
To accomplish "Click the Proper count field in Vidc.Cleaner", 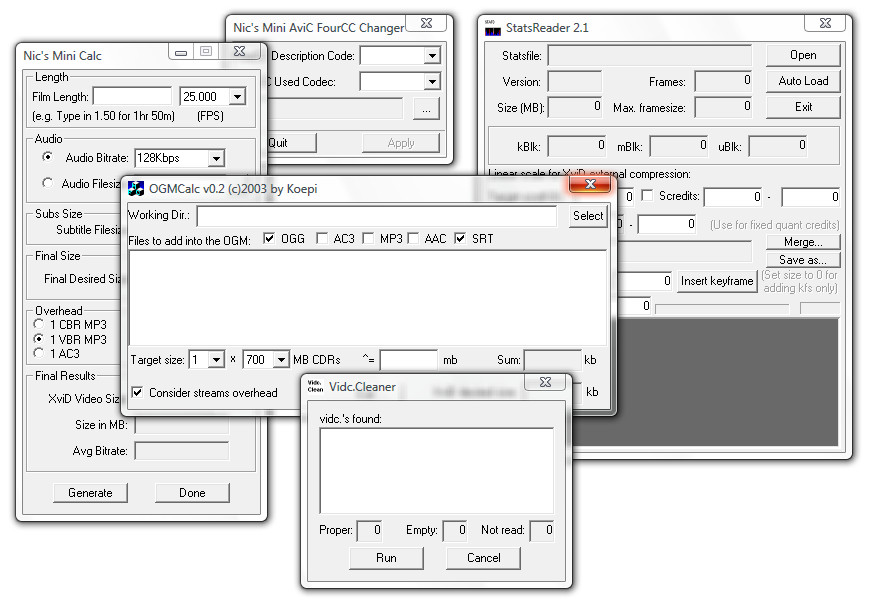I will tap(369, 531).
